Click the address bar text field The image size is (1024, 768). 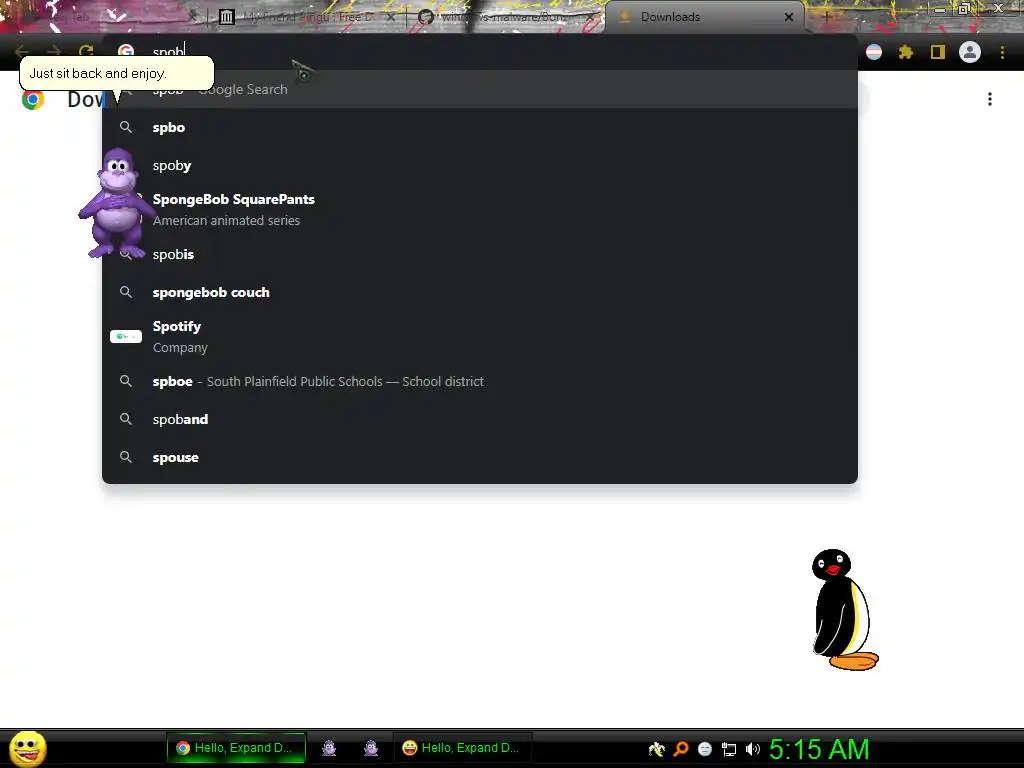480,52
